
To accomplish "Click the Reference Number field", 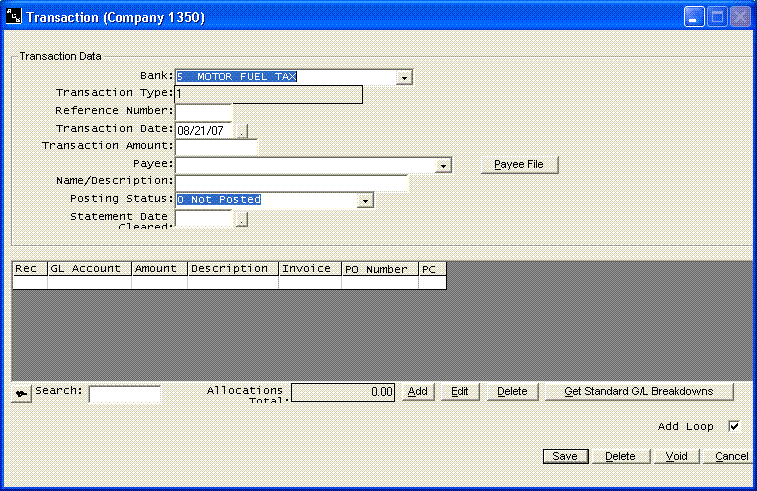I will [x=204, y=111].
